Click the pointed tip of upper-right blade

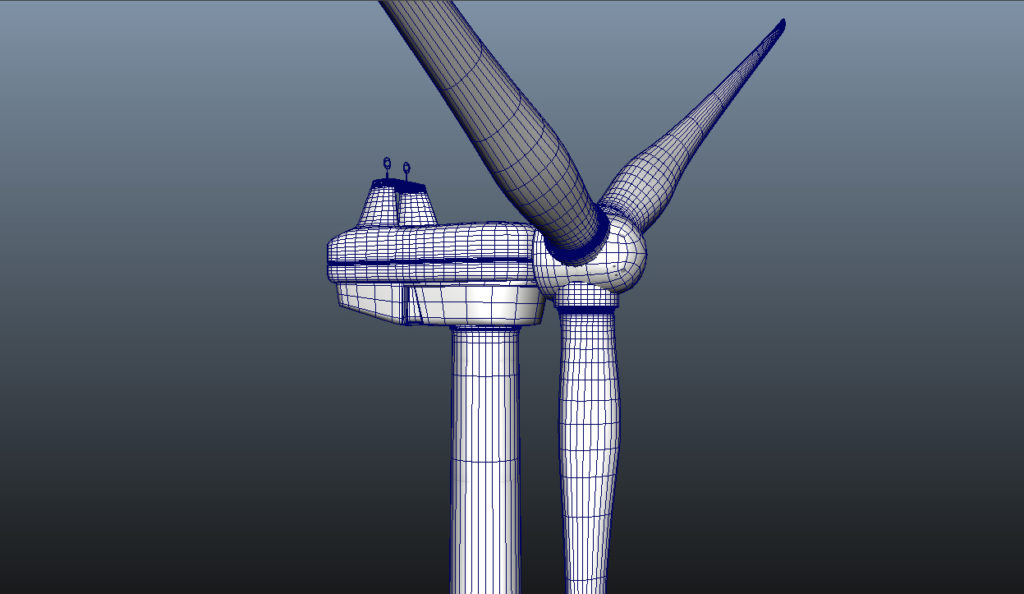pyautogui.click(x=781, y=26)
